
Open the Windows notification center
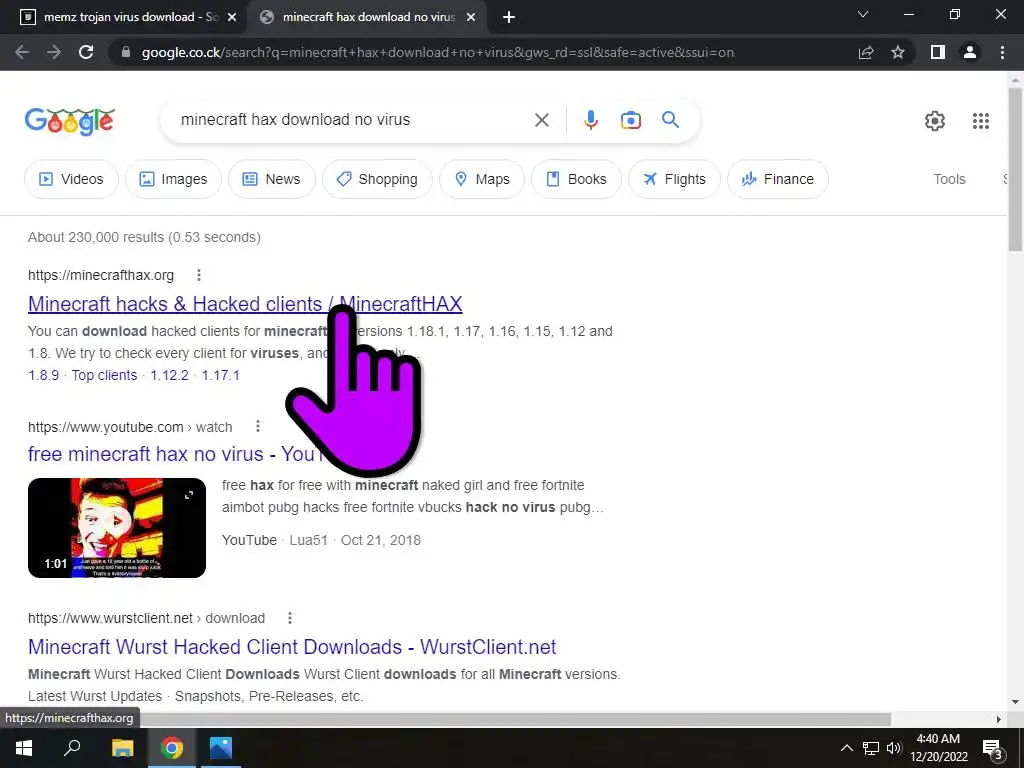click(x=993, y=748)
